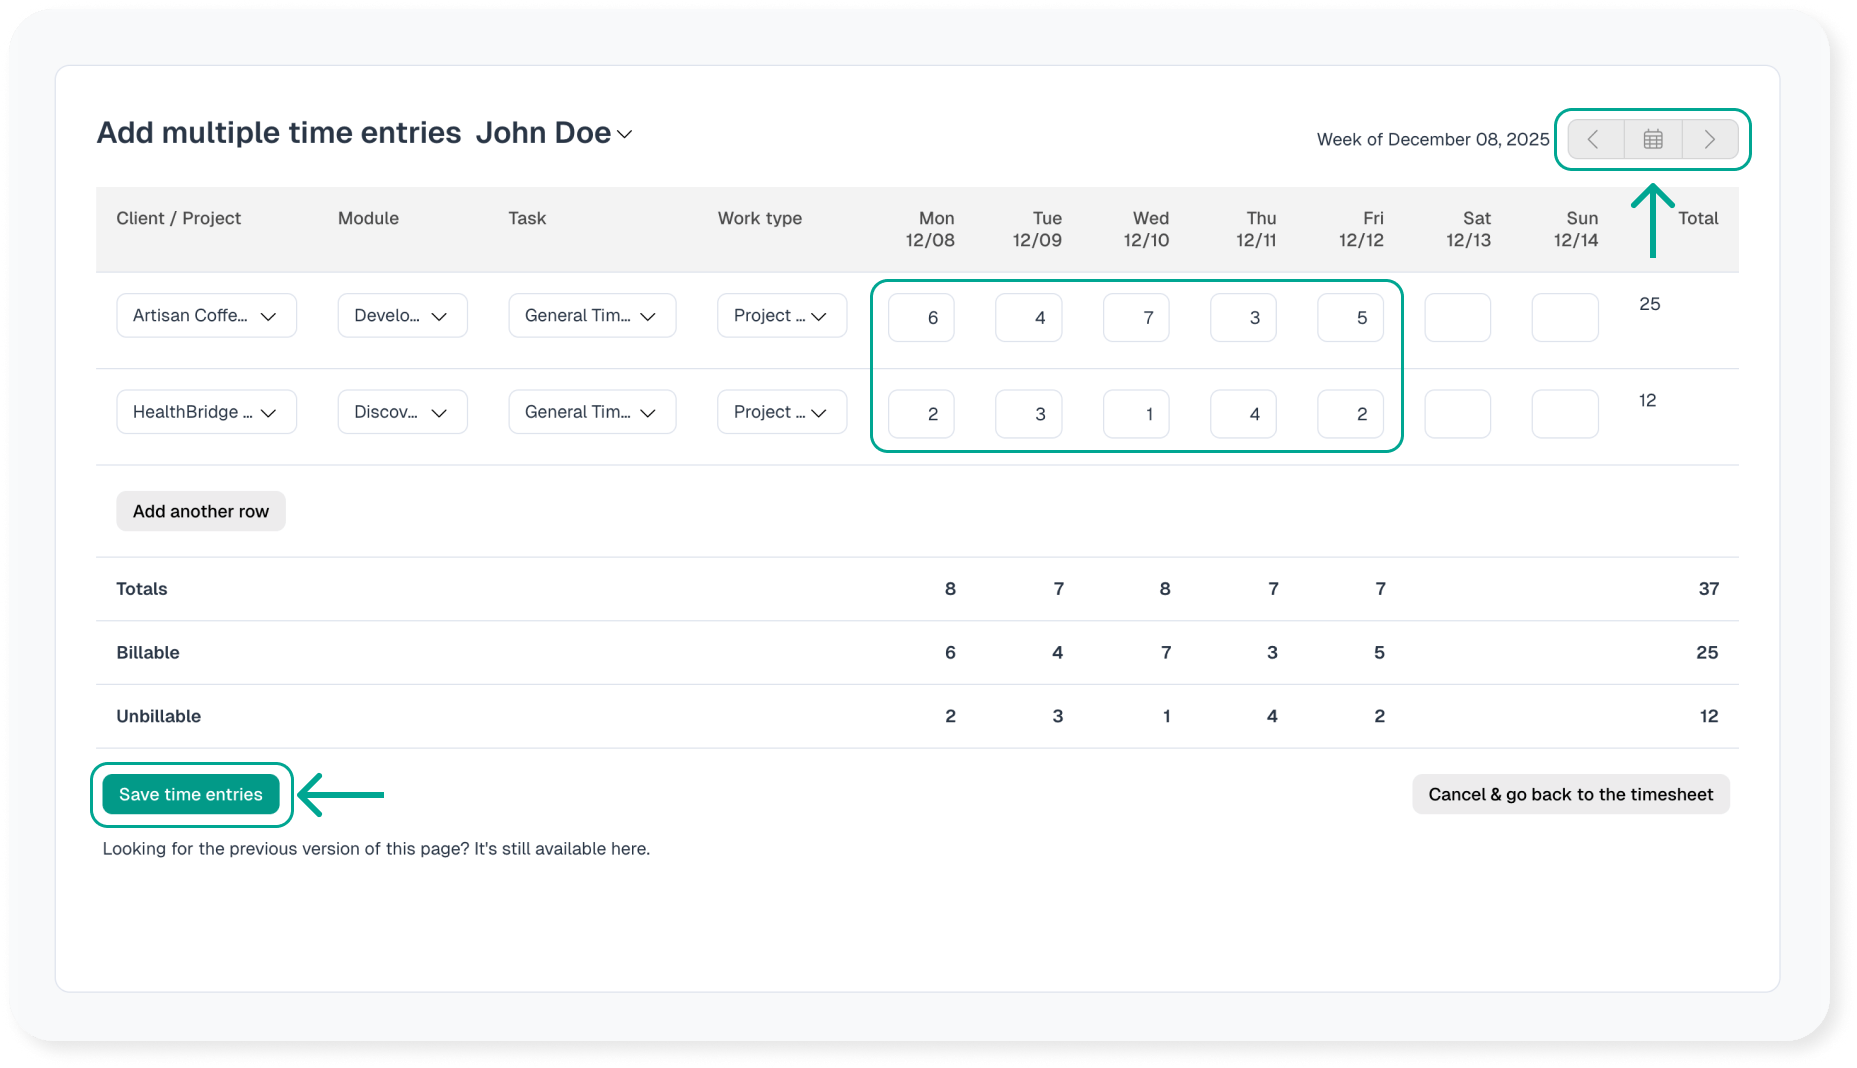The image size is (1857, 1068).
Task: Click Friday hours field showing 5
Action: [1350, 318]
